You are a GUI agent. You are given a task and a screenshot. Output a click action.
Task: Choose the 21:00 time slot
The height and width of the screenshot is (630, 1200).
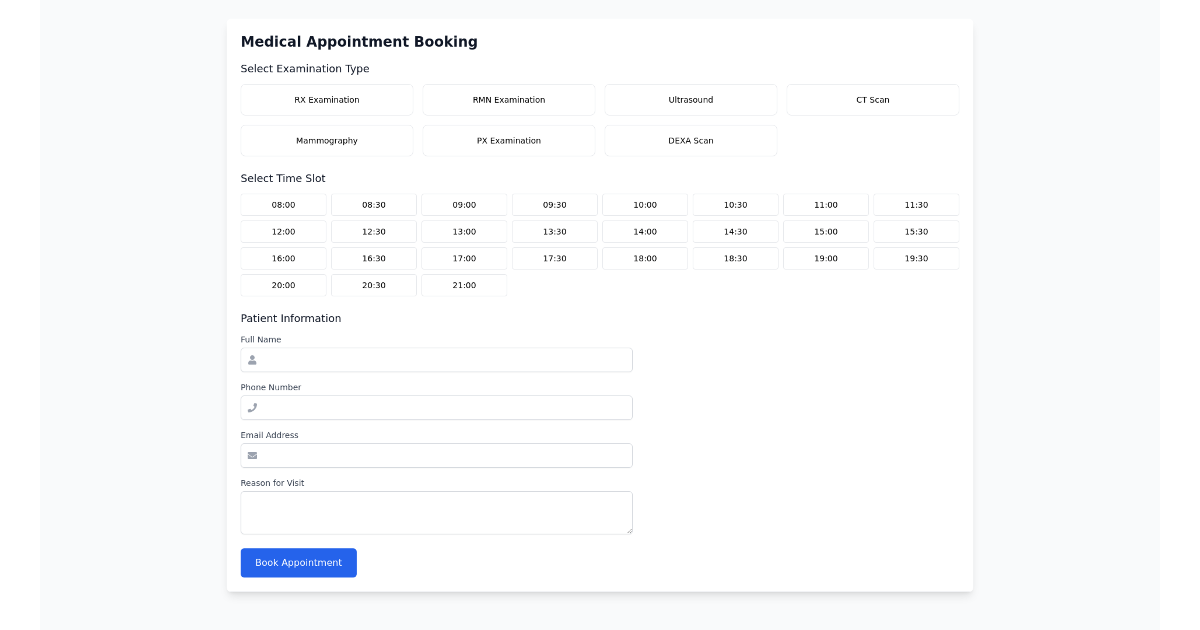pyautogui.click(x=464, y=284)
